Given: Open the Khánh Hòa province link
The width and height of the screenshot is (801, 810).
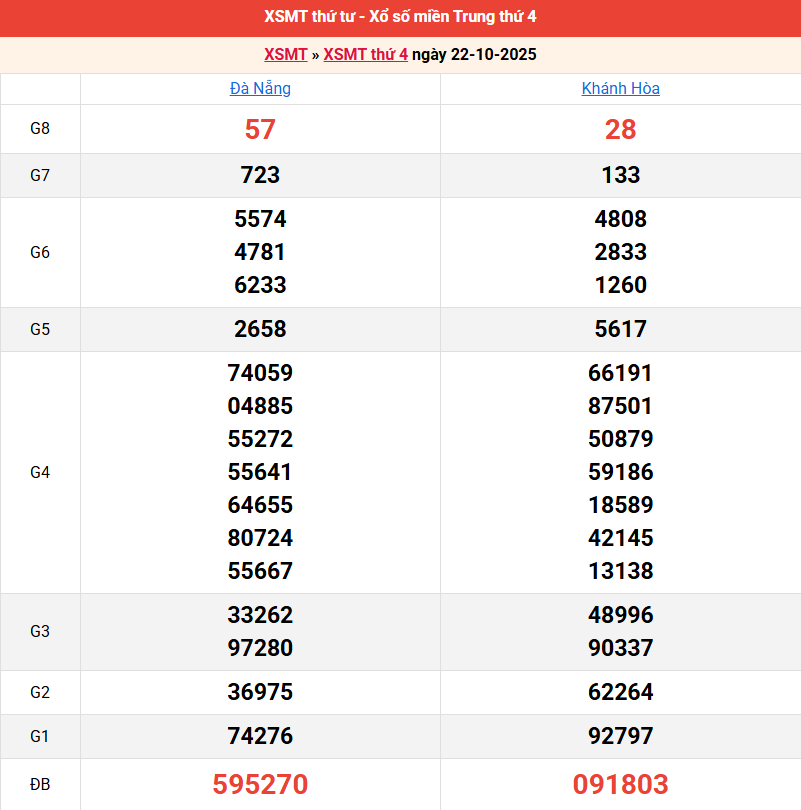Looking at the screenshot, I should [x=620, y=88].
